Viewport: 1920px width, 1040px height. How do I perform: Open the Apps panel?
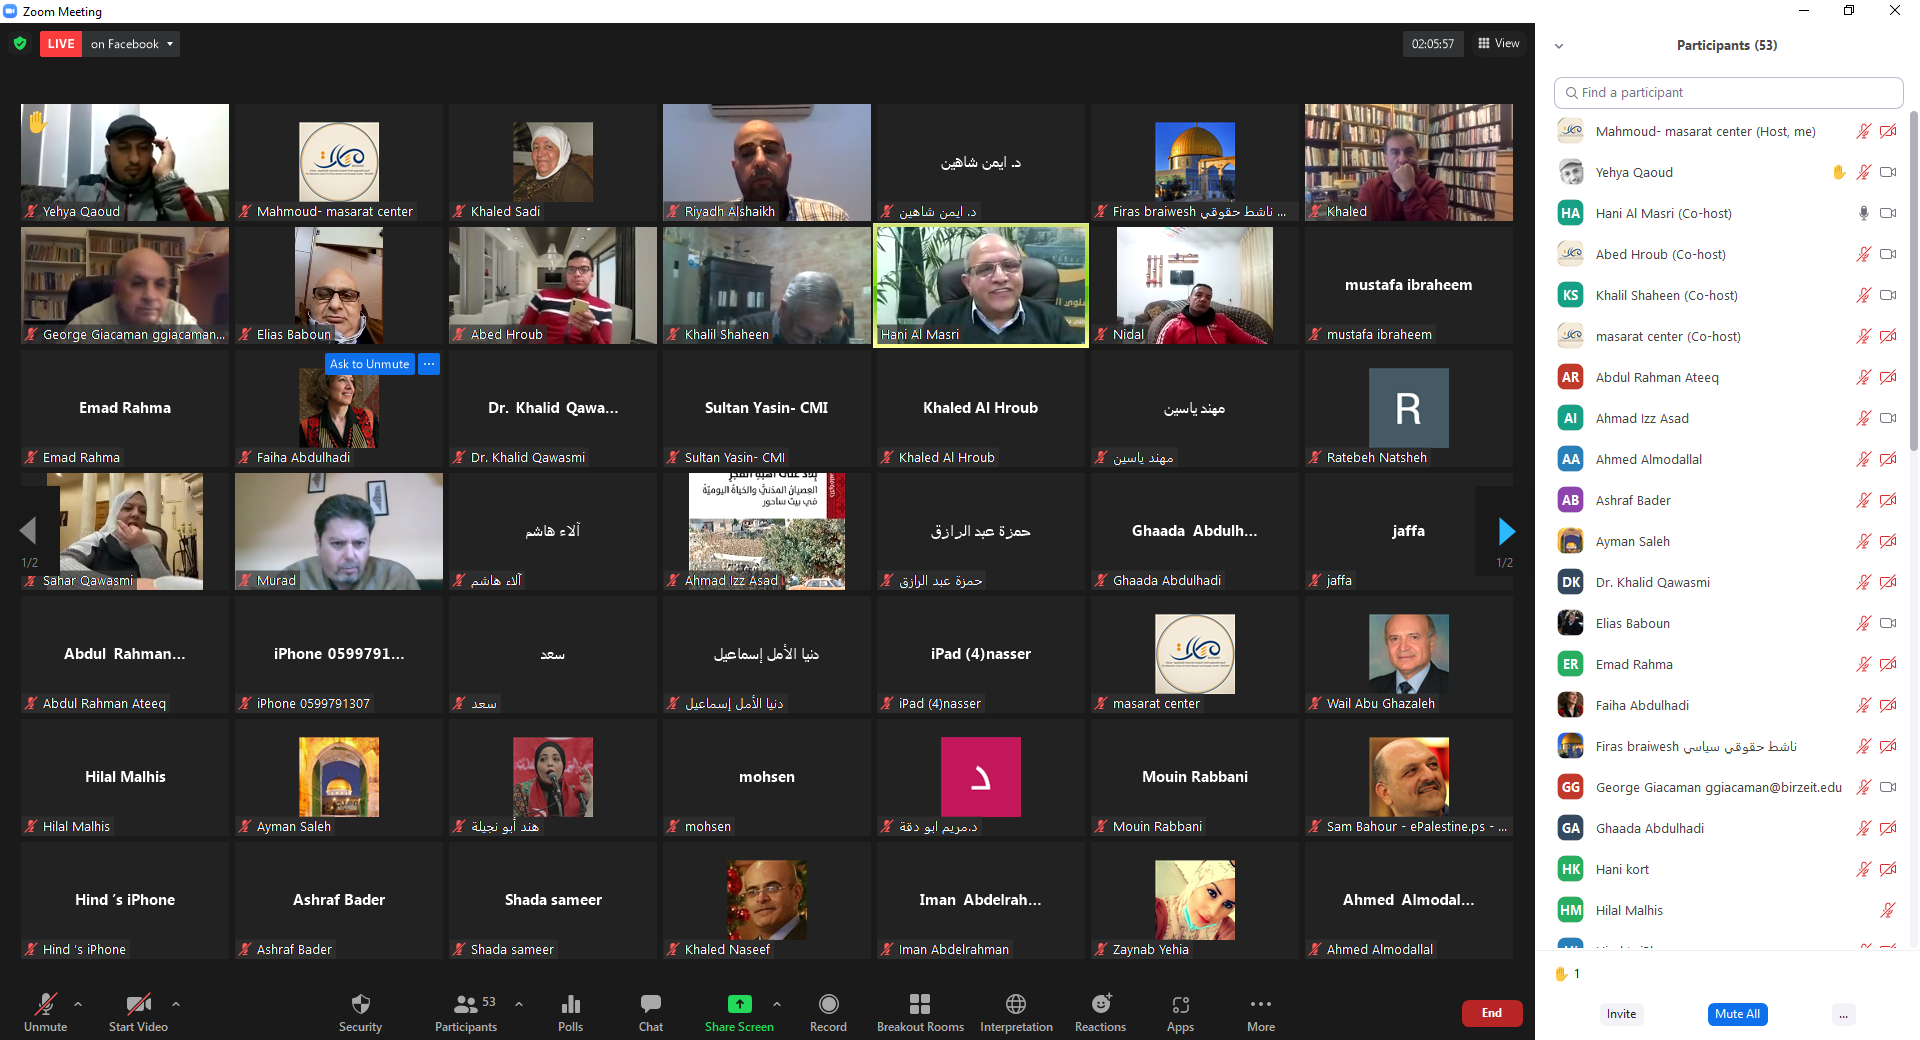tap(1180, 1012)
